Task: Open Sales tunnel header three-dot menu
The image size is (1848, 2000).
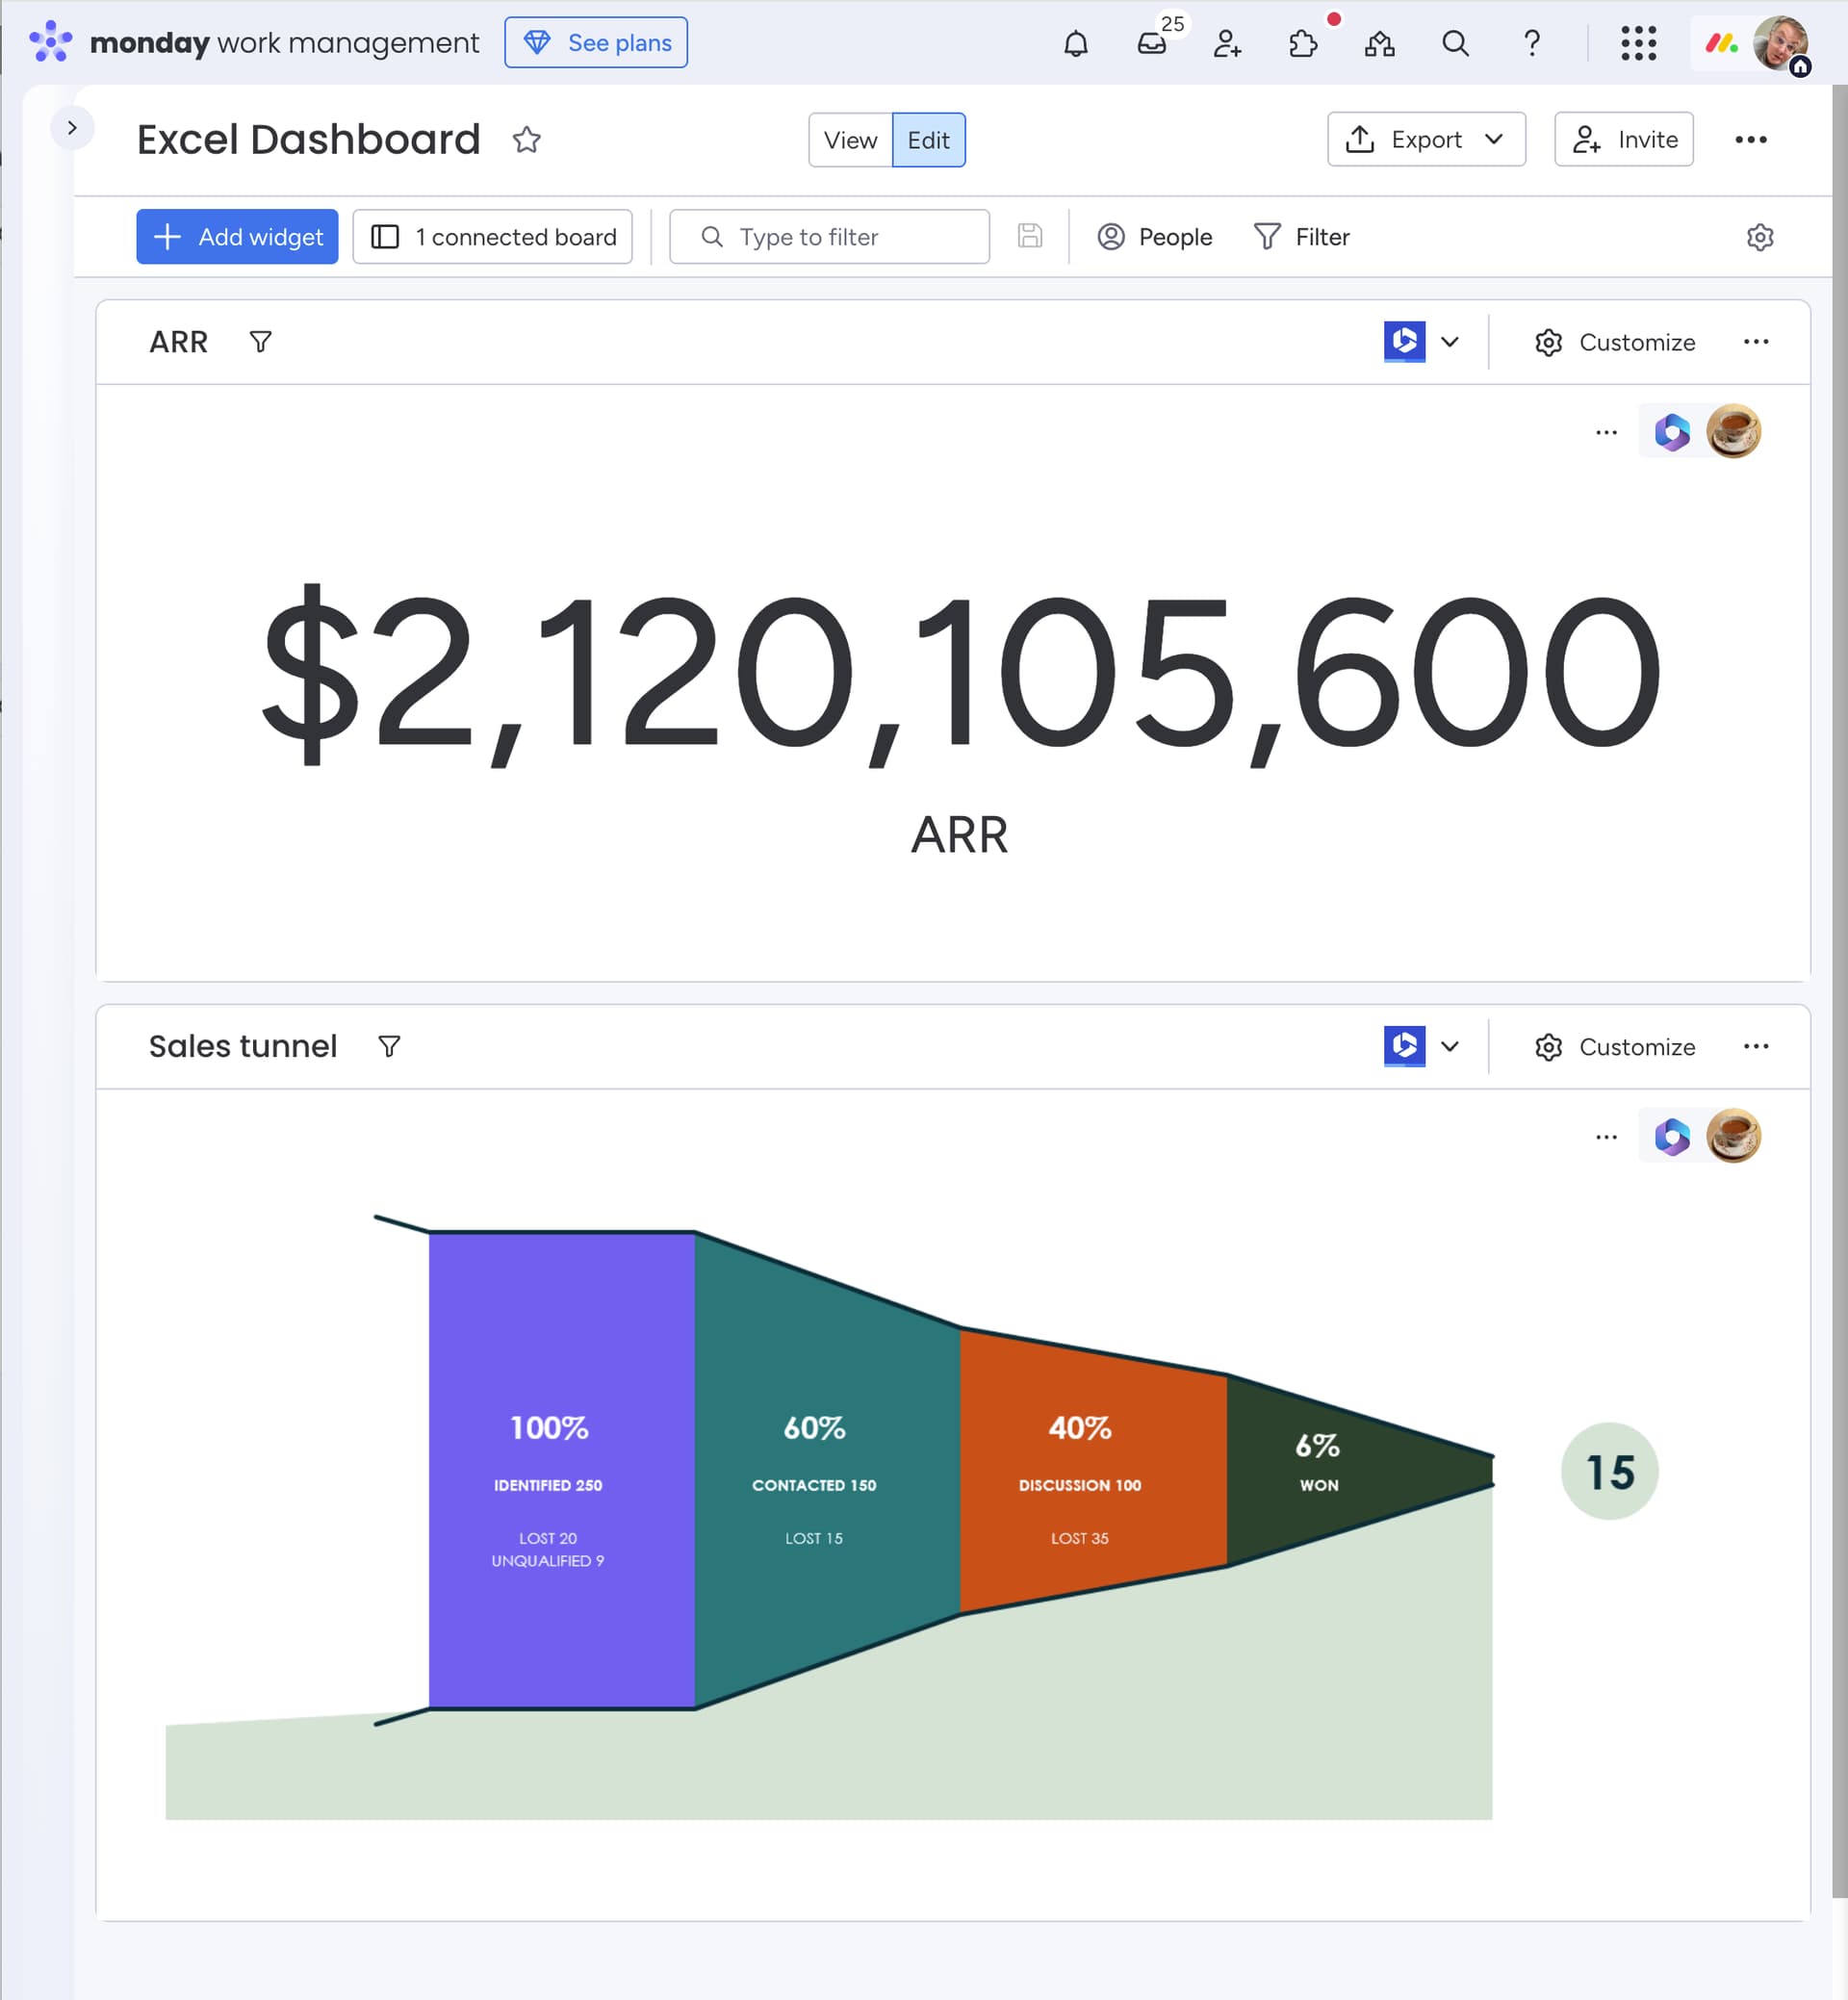Action: pos(1755,1046)
